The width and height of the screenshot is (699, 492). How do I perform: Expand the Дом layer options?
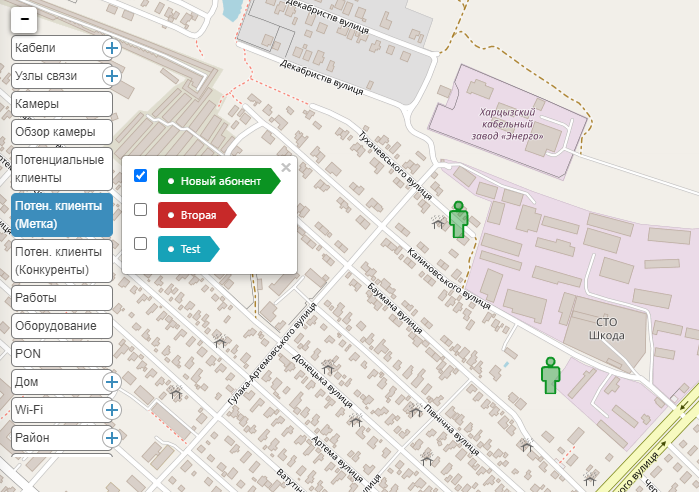pos(111,382)
